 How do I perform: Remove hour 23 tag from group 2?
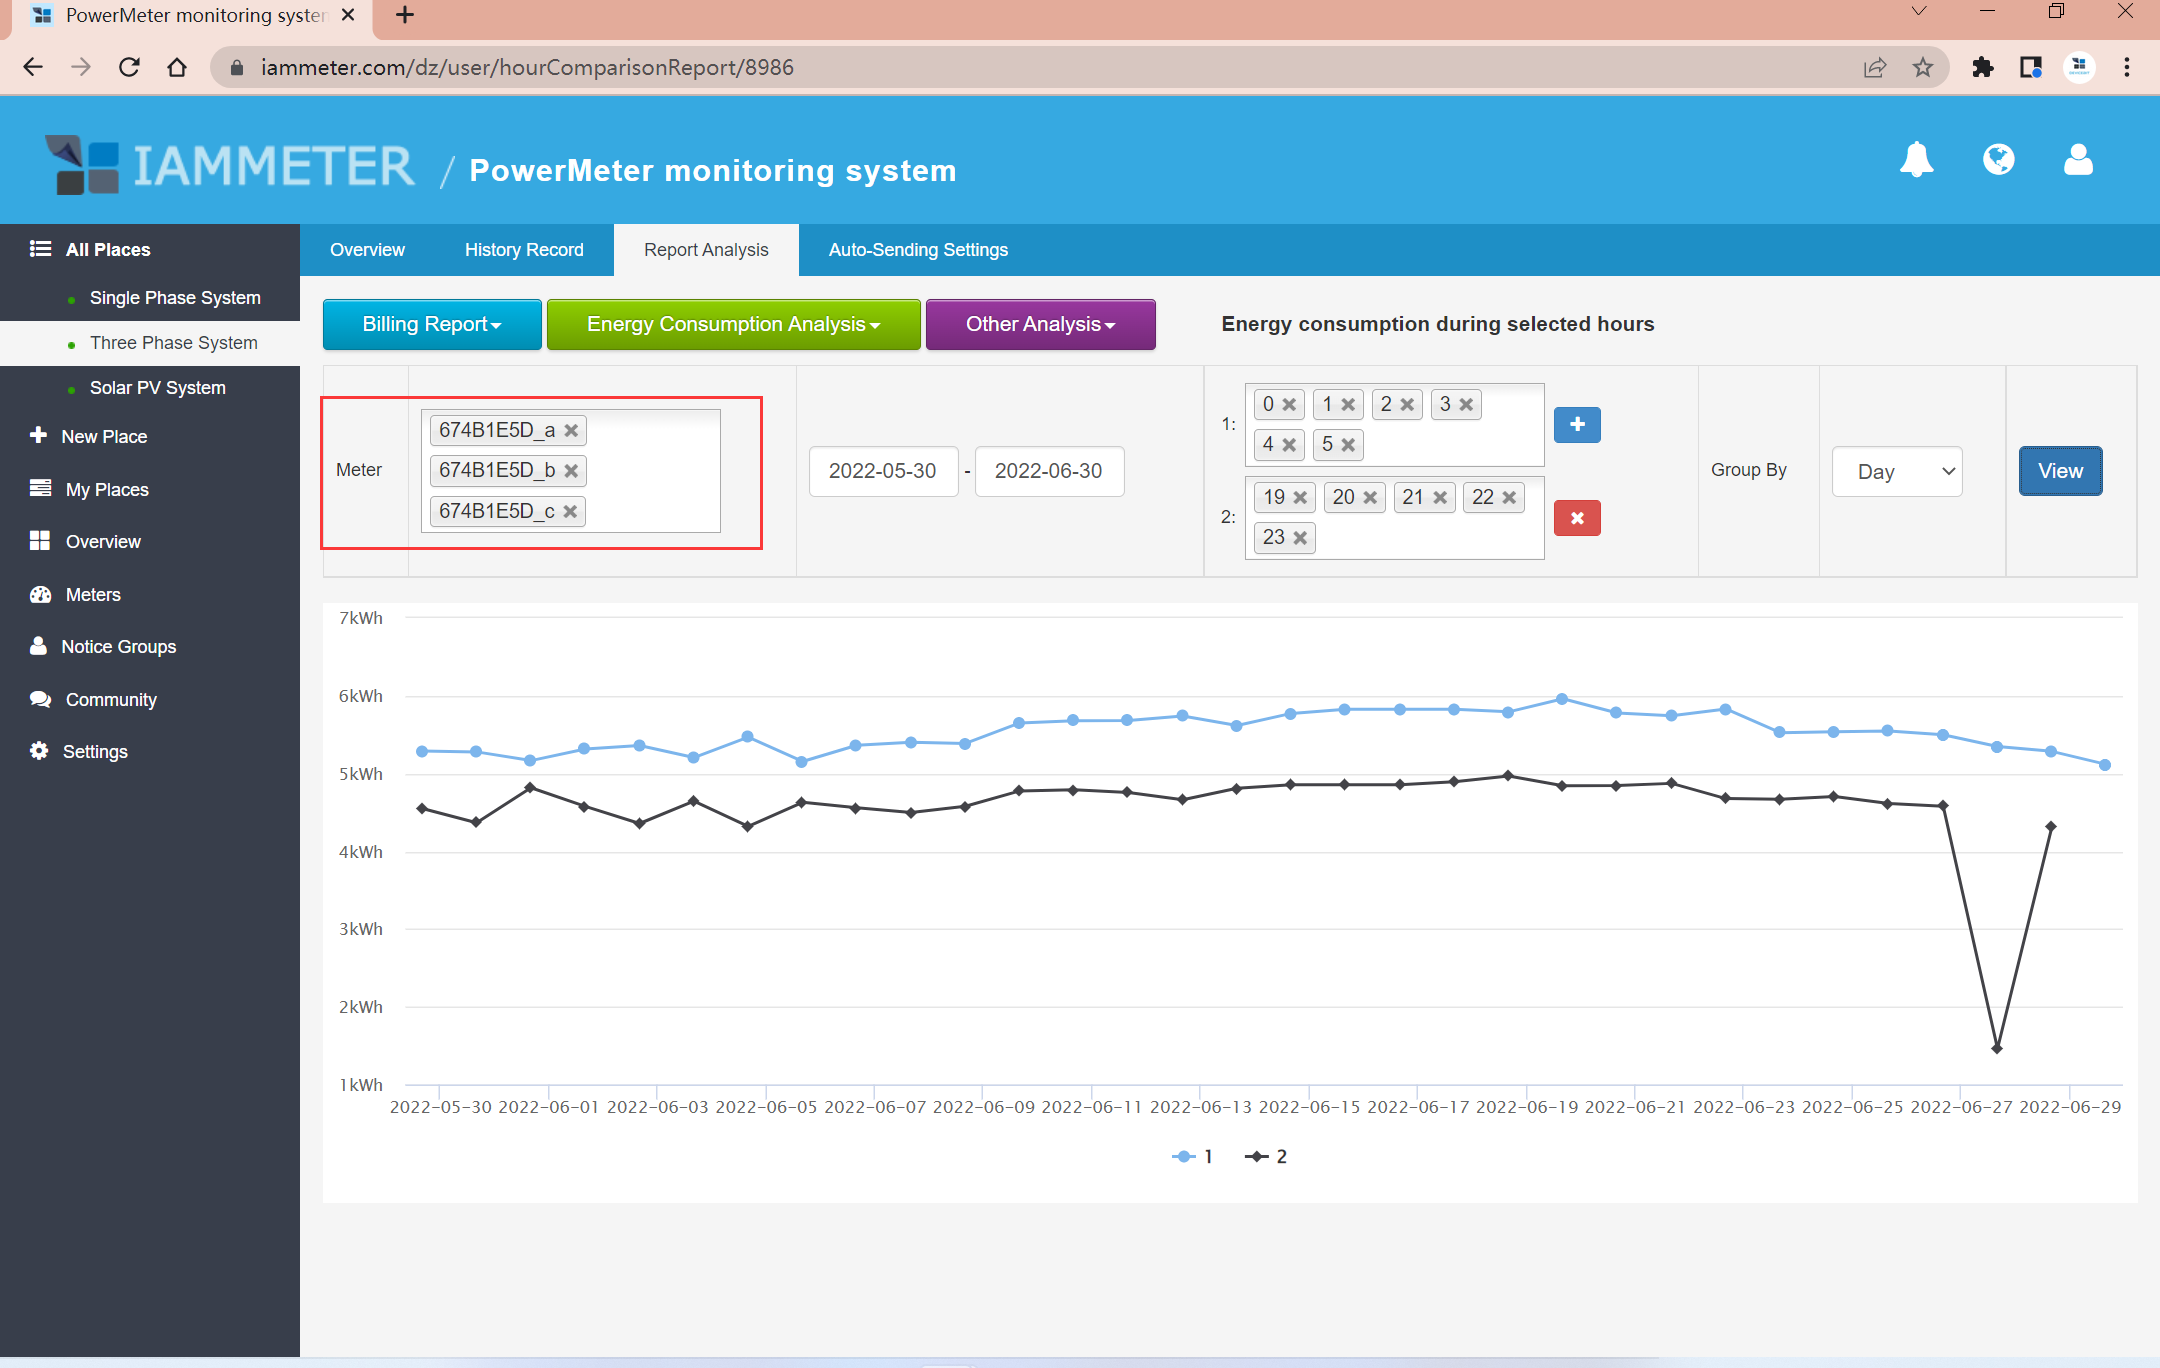pos(1300,538)
